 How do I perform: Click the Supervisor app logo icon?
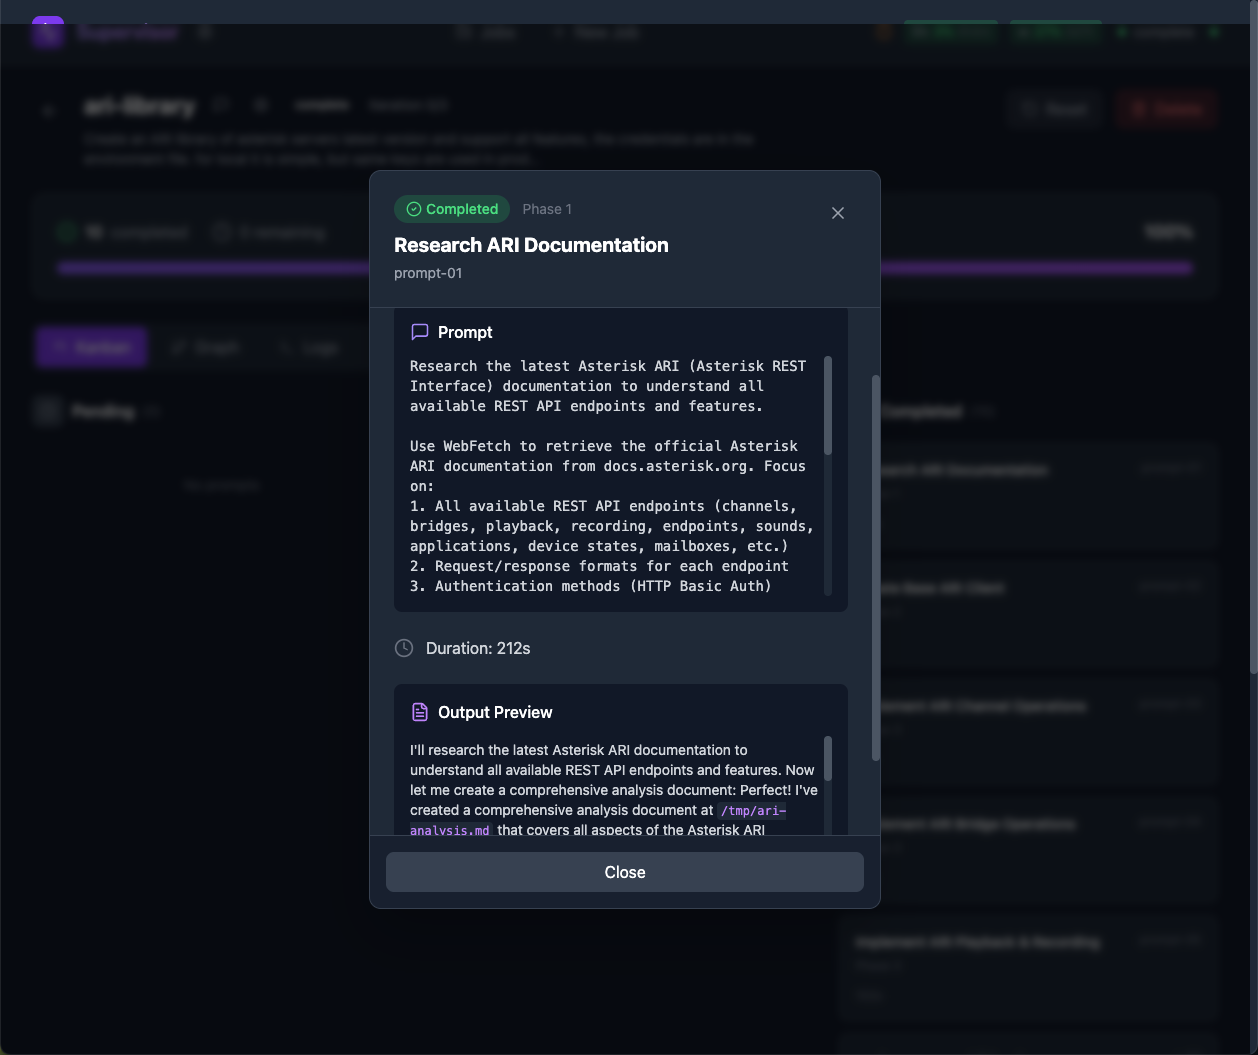click(x=47, y=32)
